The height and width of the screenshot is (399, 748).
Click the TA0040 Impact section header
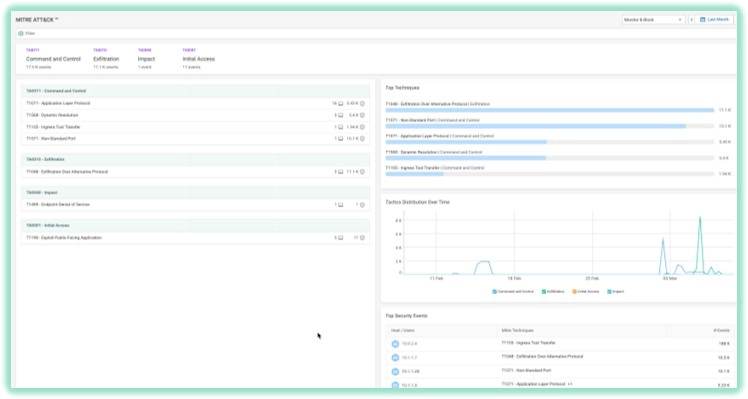pos(196,192)
